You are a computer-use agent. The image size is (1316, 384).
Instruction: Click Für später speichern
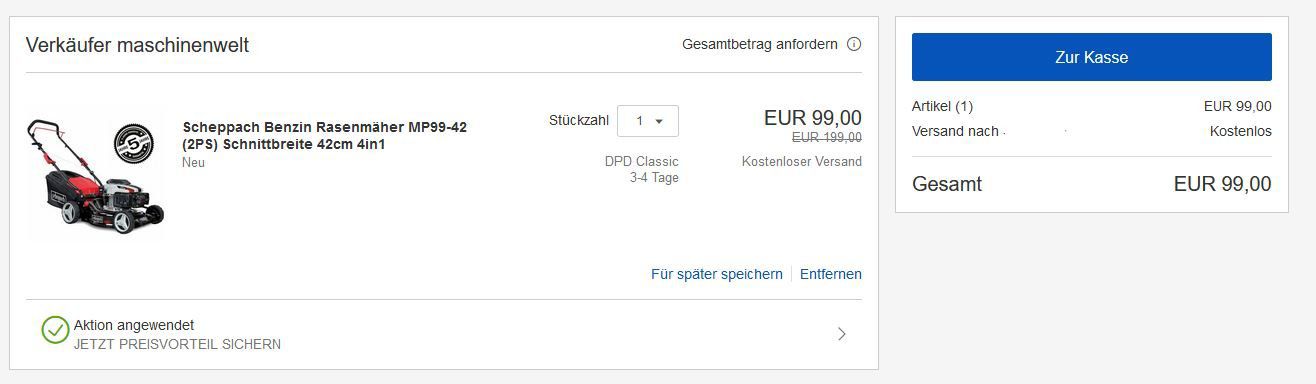(x=717, y=274)
